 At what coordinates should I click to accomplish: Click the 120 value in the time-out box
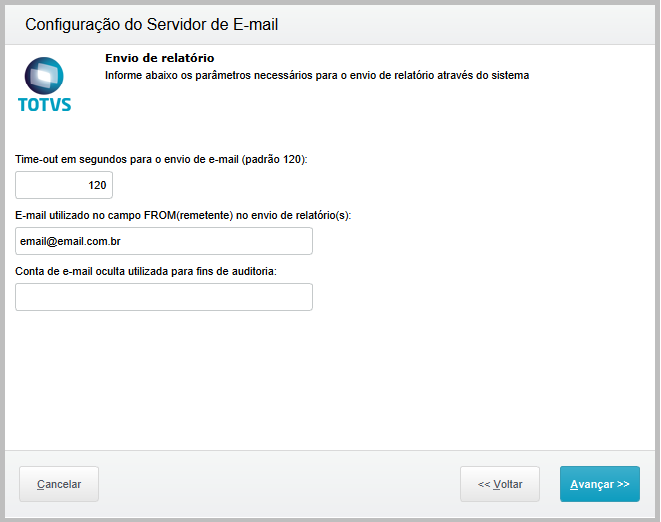[97, 185]
